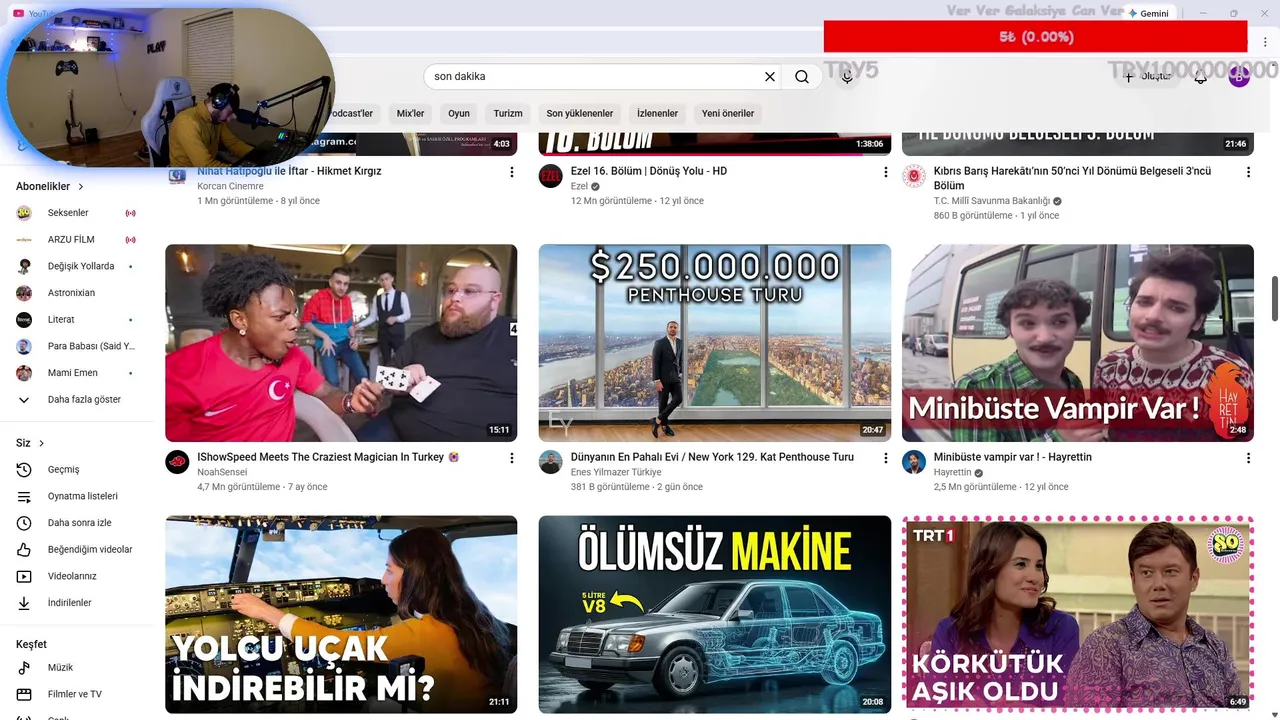The width and height of the screenshot is (1280, 720).
Task: Open Enes Yılmazer channel avatar
Action: 551,462
